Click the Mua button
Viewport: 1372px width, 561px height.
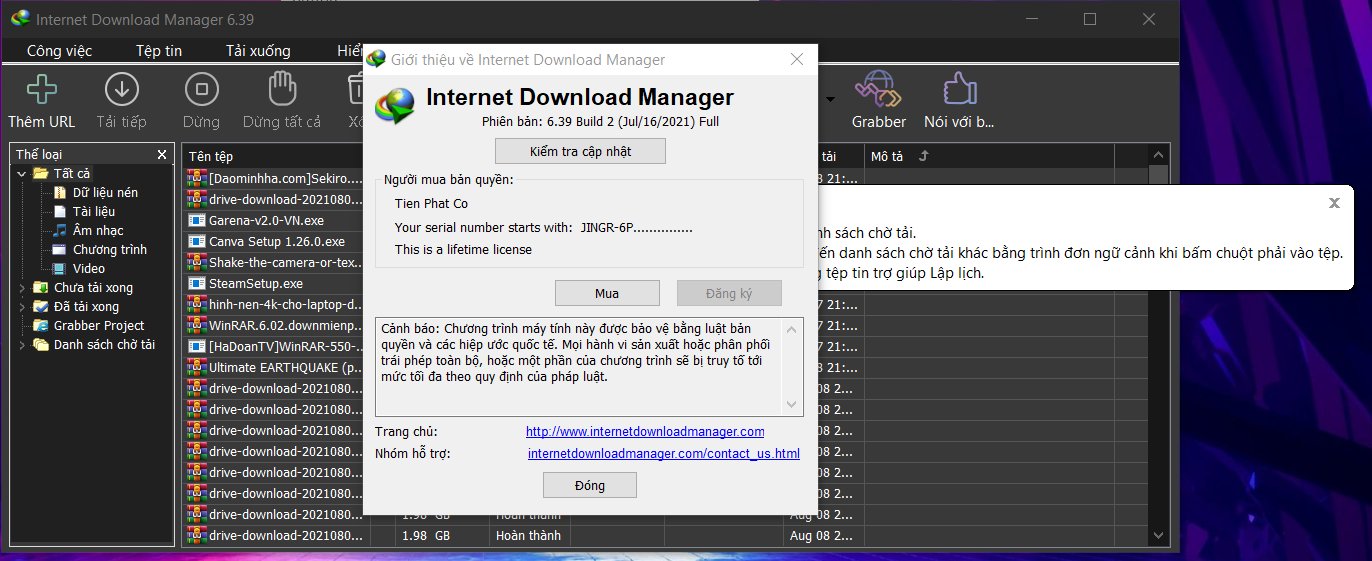click(x=607, y=293)
